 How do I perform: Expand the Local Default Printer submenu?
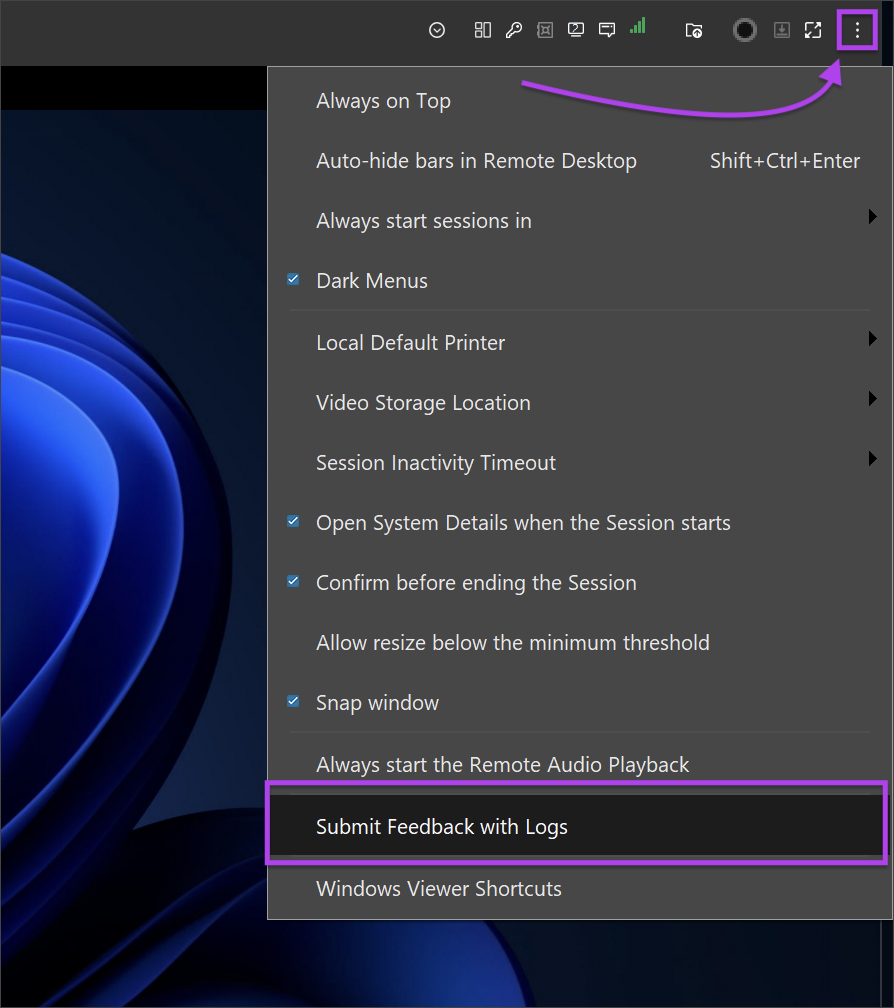[411, 343]
